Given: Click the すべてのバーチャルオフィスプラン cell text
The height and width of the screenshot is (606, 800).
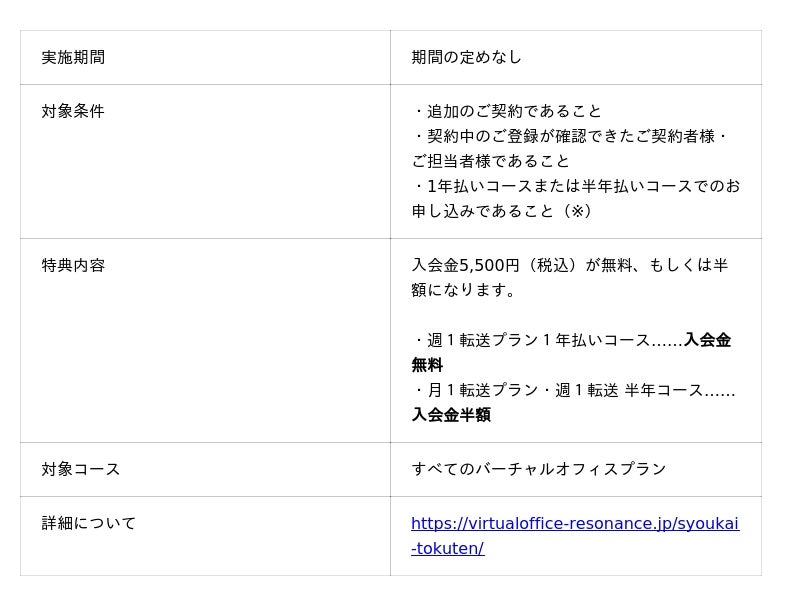Looking at the screenshot, I should pyautogui.click(x=538, y=470).
